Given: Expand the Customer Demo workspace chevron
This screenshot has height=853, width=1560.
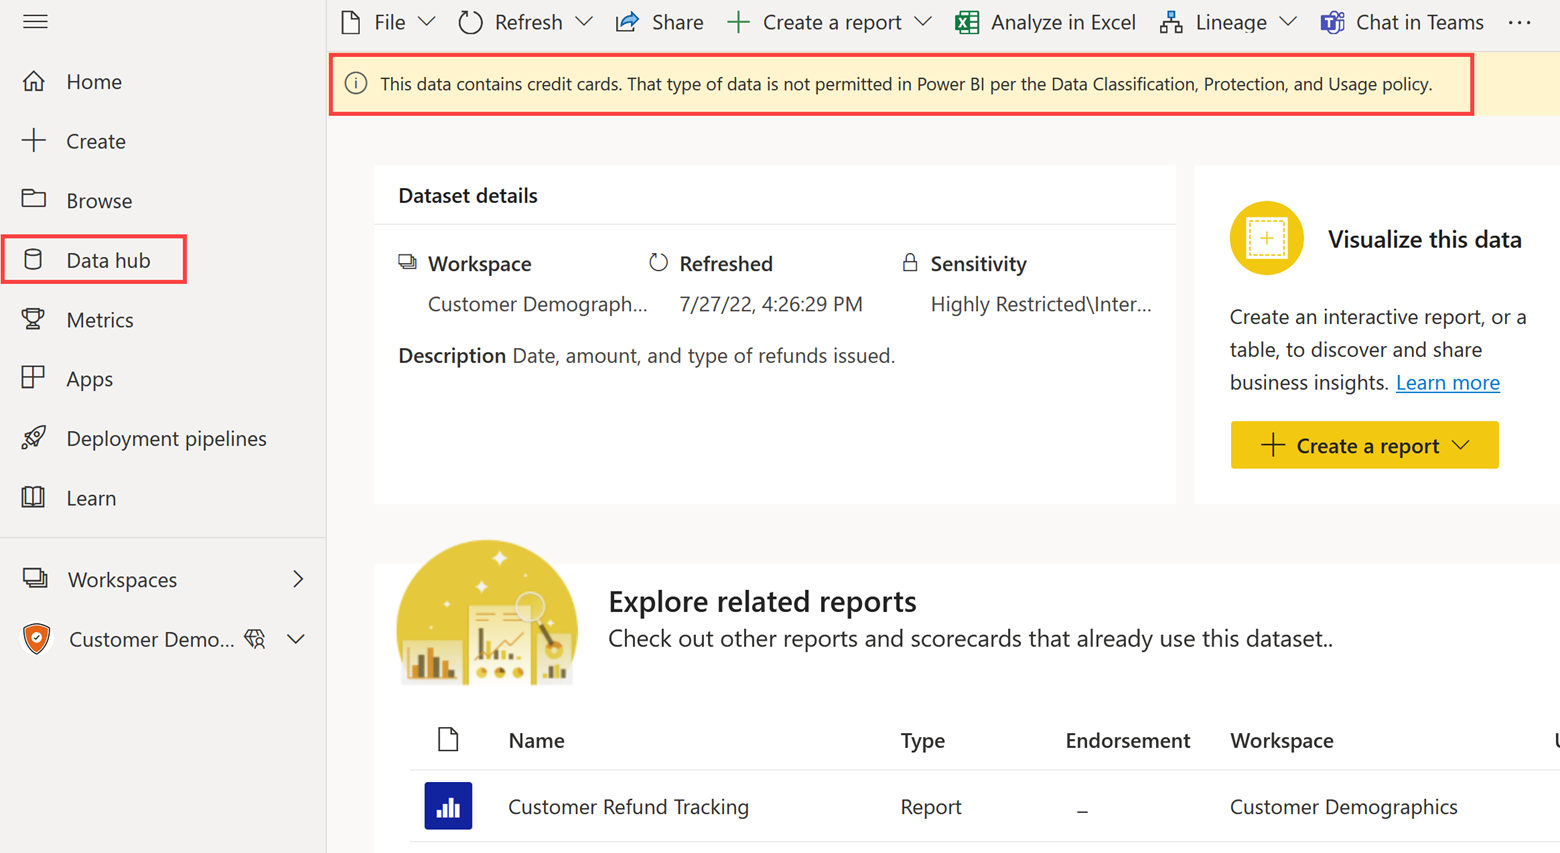Looking at the screenshot, I should (296, 639).
